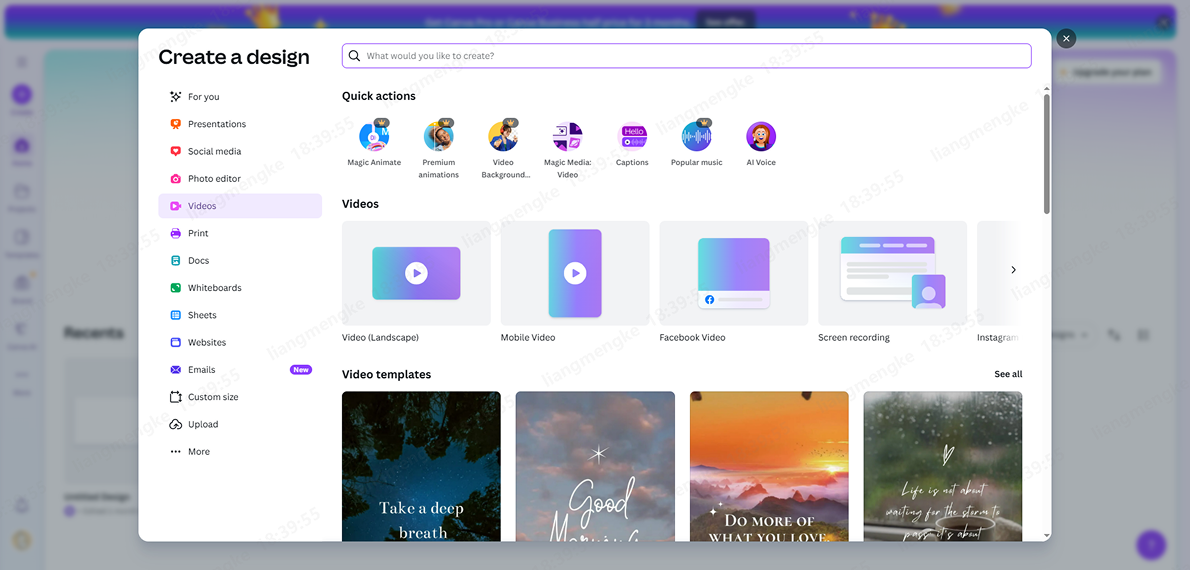1190x570 pixels.
Task: Open the Take a deep breath template
Action: [421, 466]
